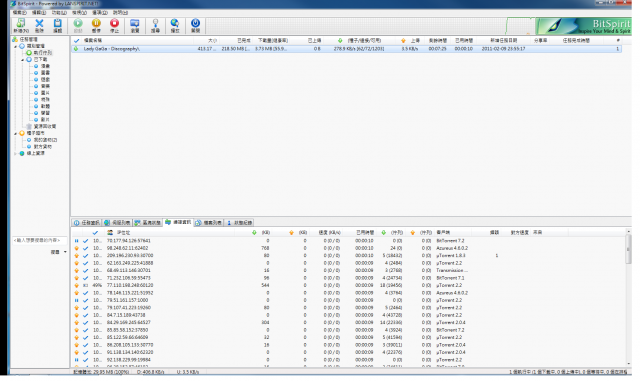Collapse the blue-circle downloaded node with category subitems
640x381 pixels.
[22, 60]
